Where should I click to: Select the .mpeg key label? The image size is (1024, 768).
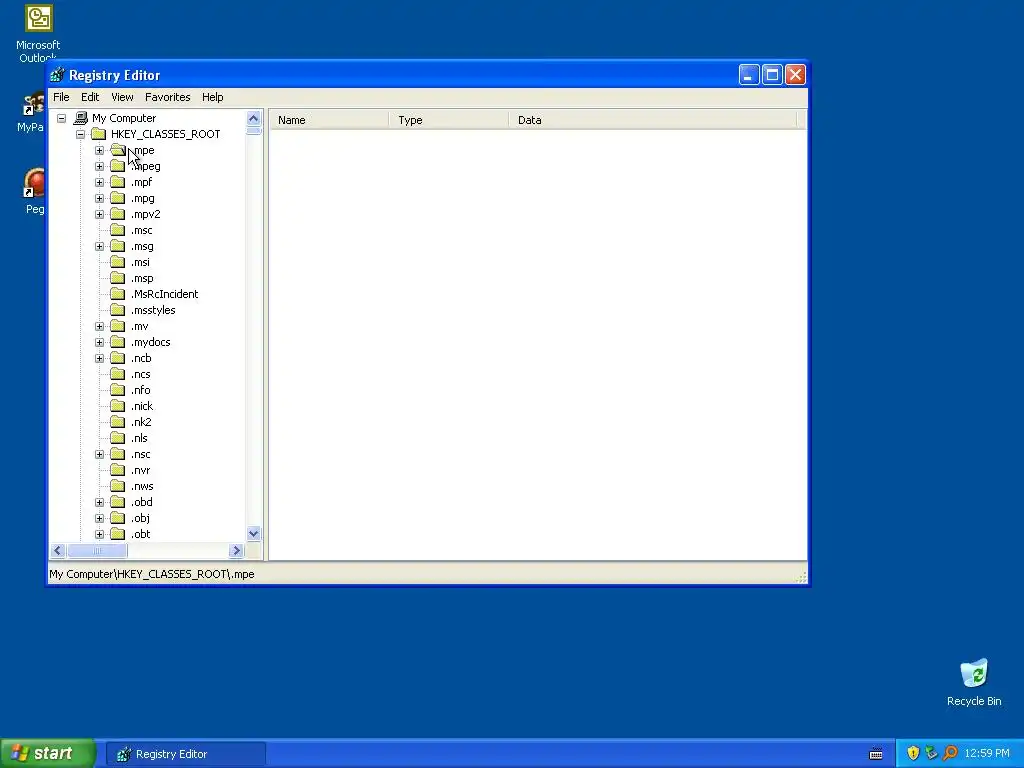146,166
